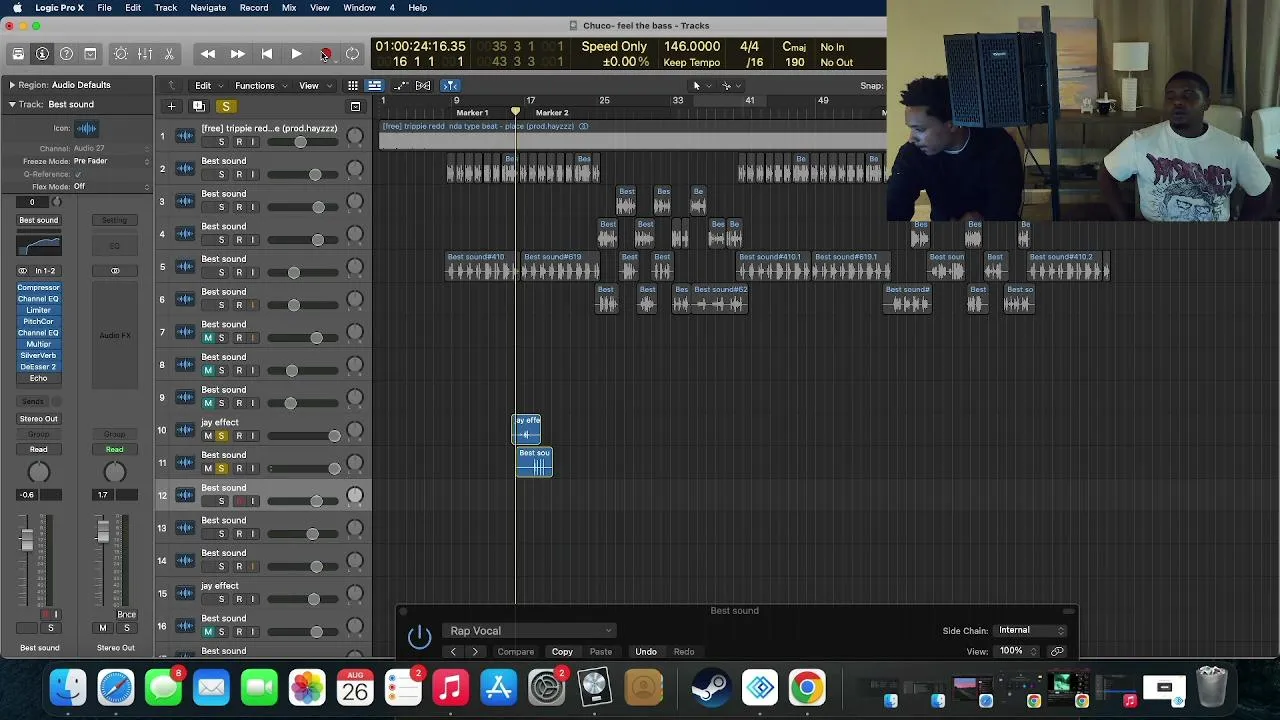Viewport: 1280px width, 720px height.
Task: Select the list view button in tracks menu bar
Action: pos(374,86)
